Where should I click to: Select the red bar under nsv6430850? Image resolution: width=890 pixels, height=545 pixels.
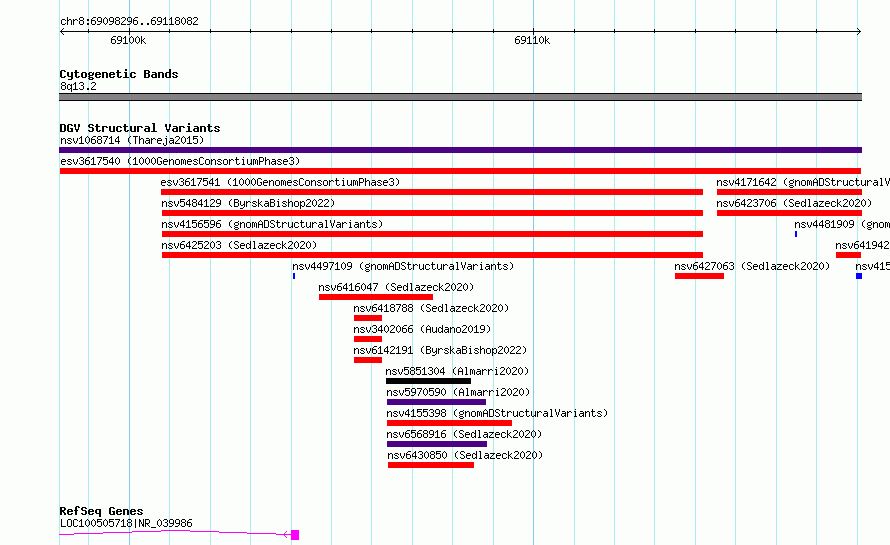coord(431,465)
